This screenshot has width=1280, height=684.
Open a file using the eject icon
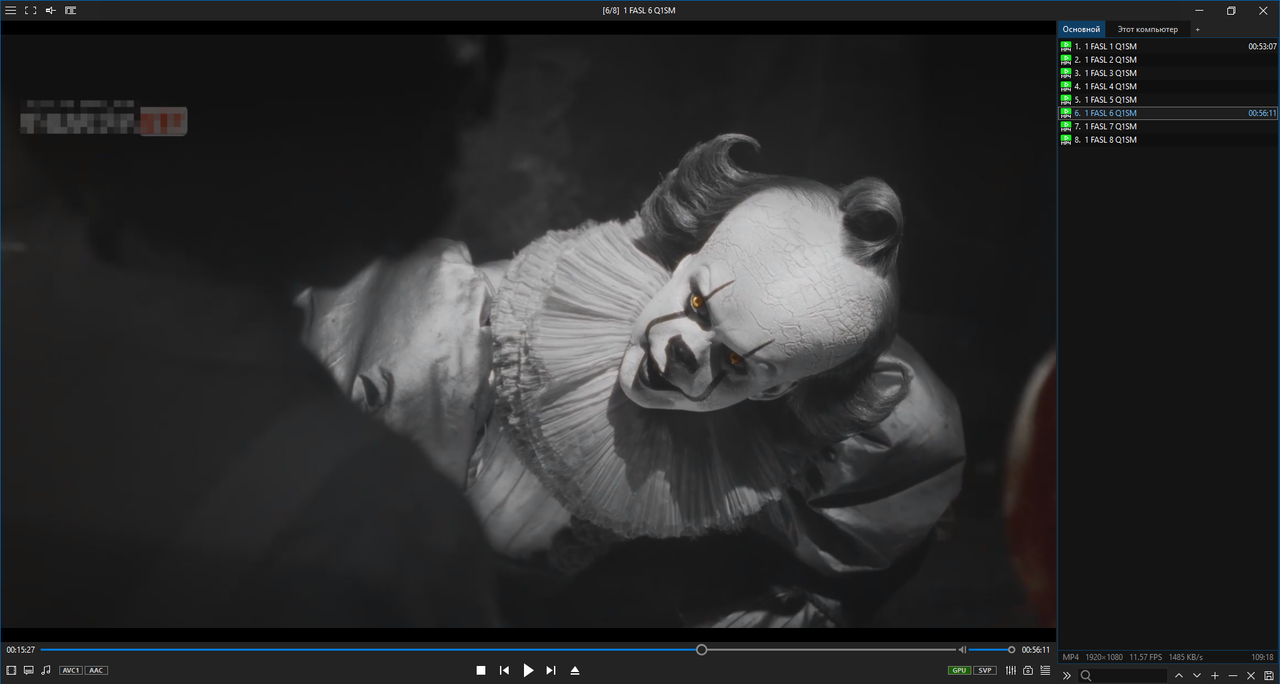pos(575,670)
